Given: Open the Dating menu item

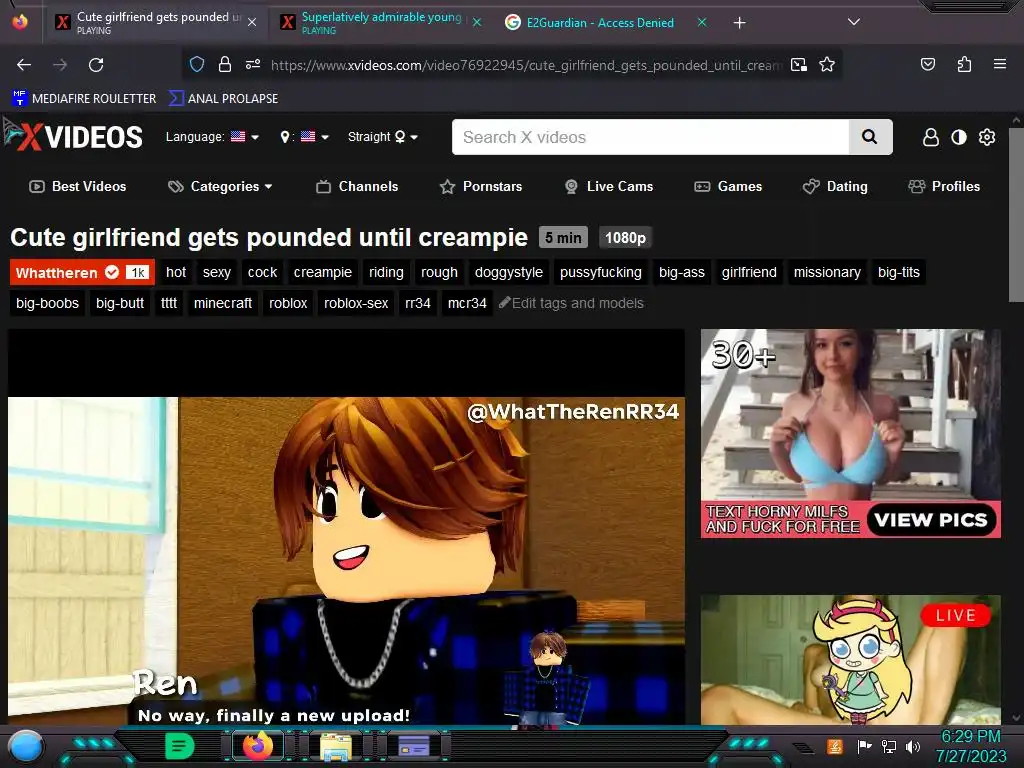Looking at the screenshot, I should [x=835, y=187].
